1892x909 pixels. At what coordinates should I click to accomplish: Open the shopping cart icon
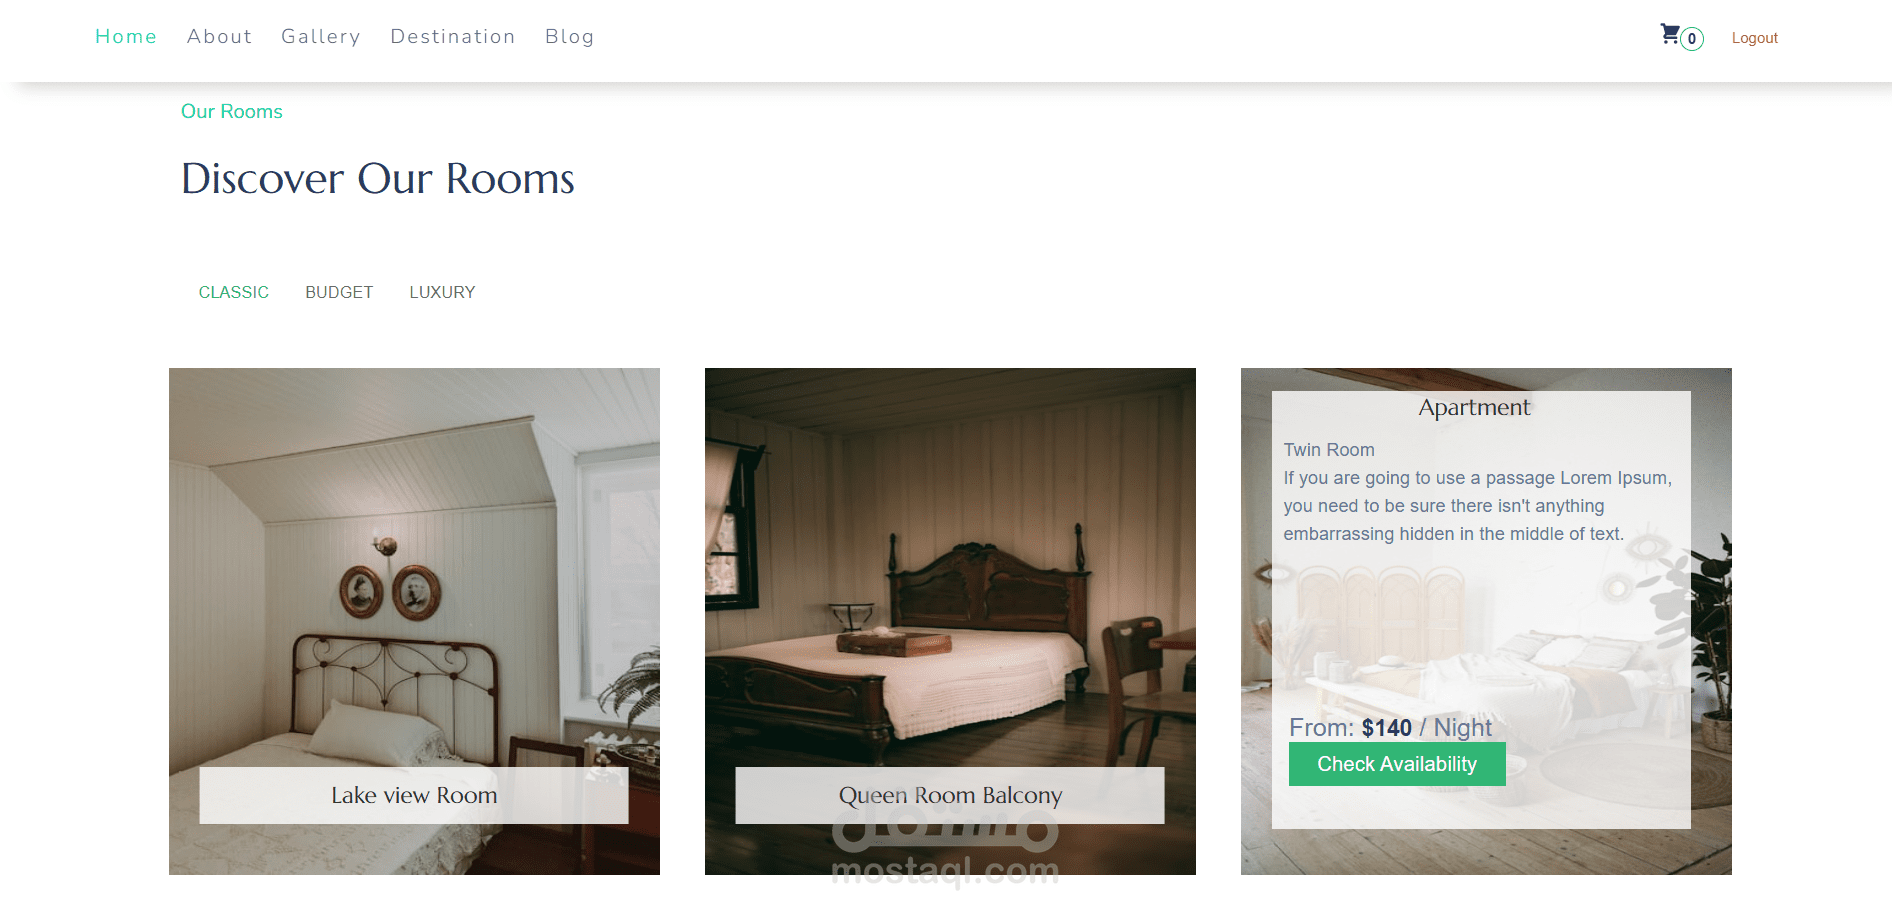tap(1670, 34)
